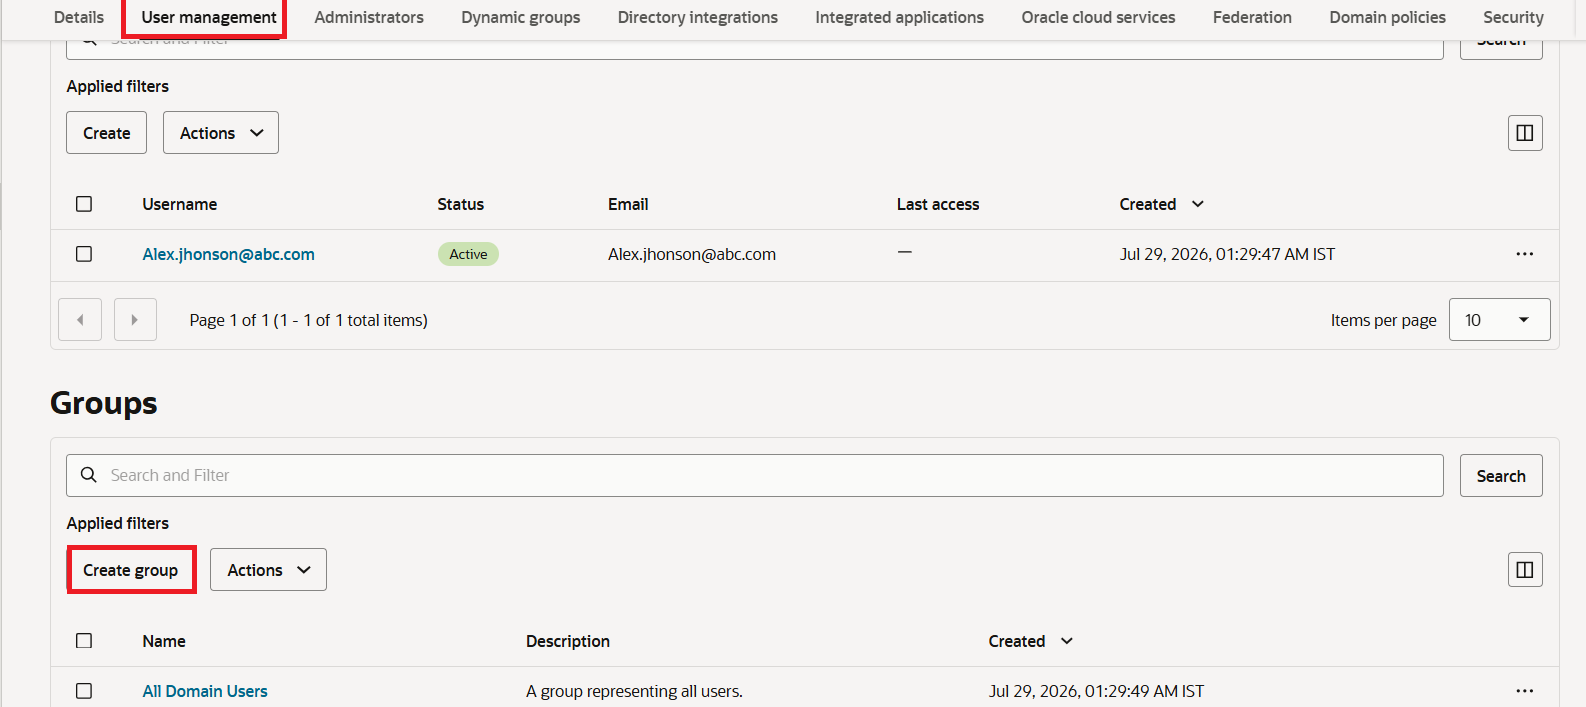Go to Dynamic groups tab

pyautogui.click(x=521, y=17)
